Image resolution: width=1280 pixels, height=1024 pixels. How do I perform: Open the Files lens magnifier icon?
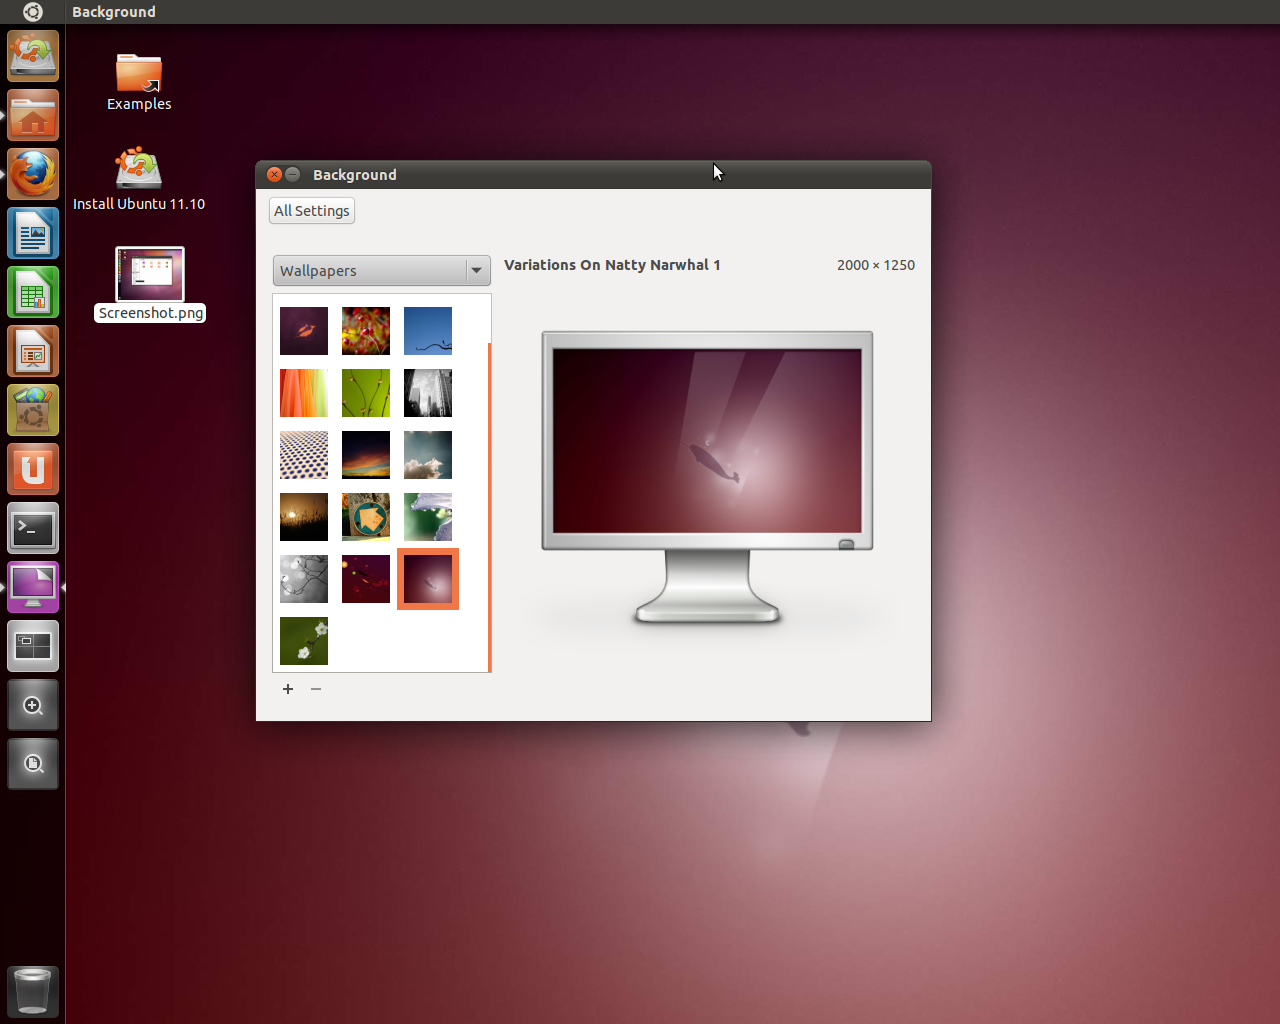[33, 764]
